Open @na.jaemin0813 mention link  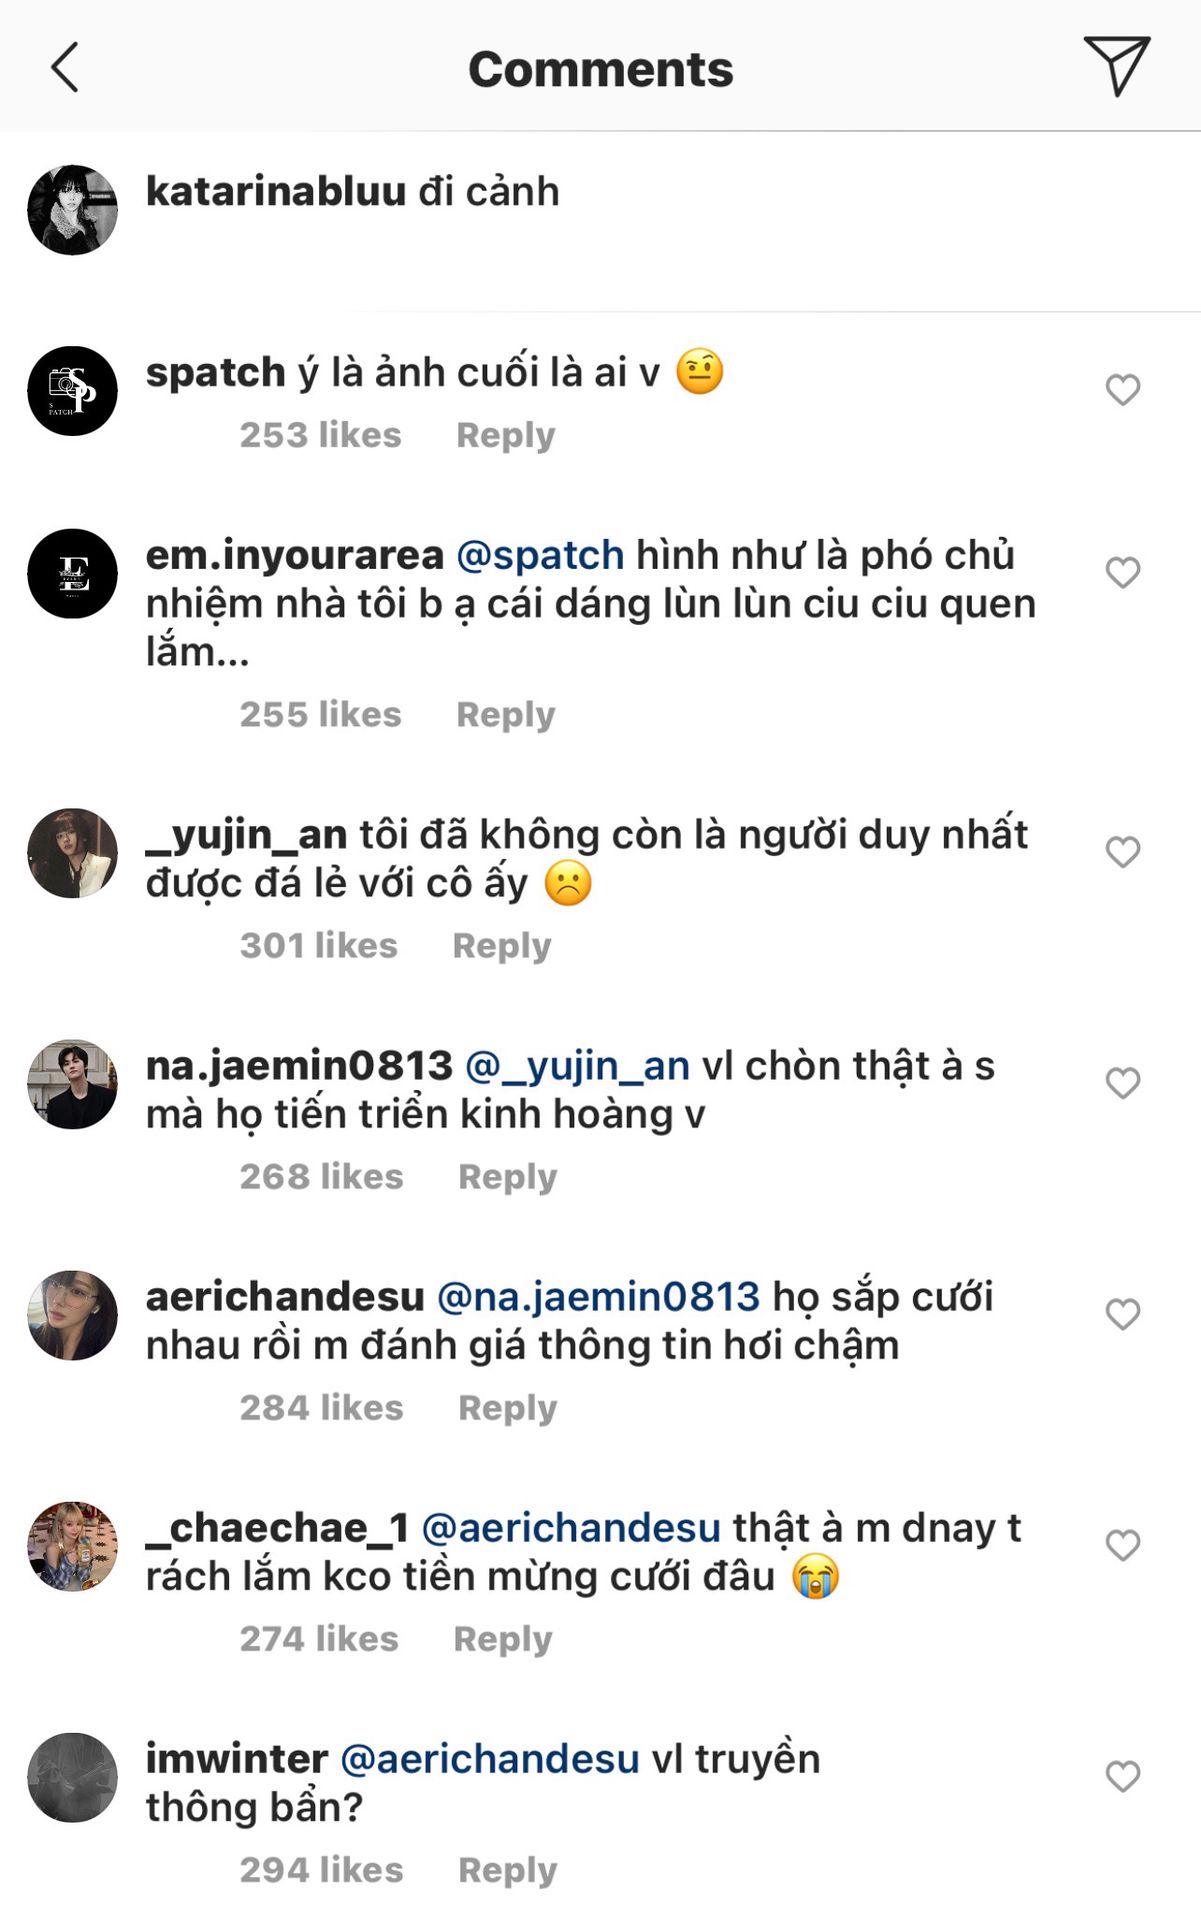click(598, 1297)
